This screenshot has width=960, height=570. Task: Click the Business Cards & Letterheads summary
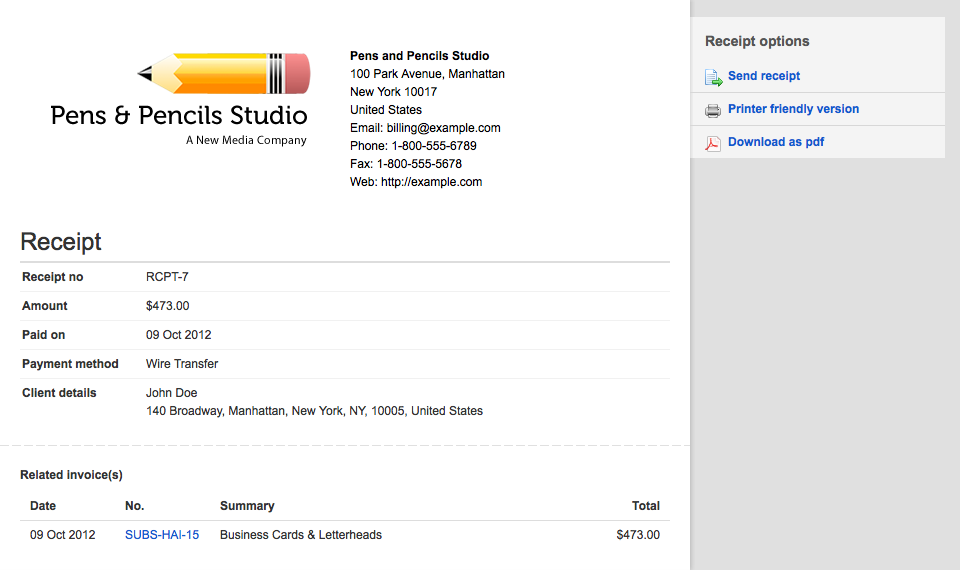(301, 535)
